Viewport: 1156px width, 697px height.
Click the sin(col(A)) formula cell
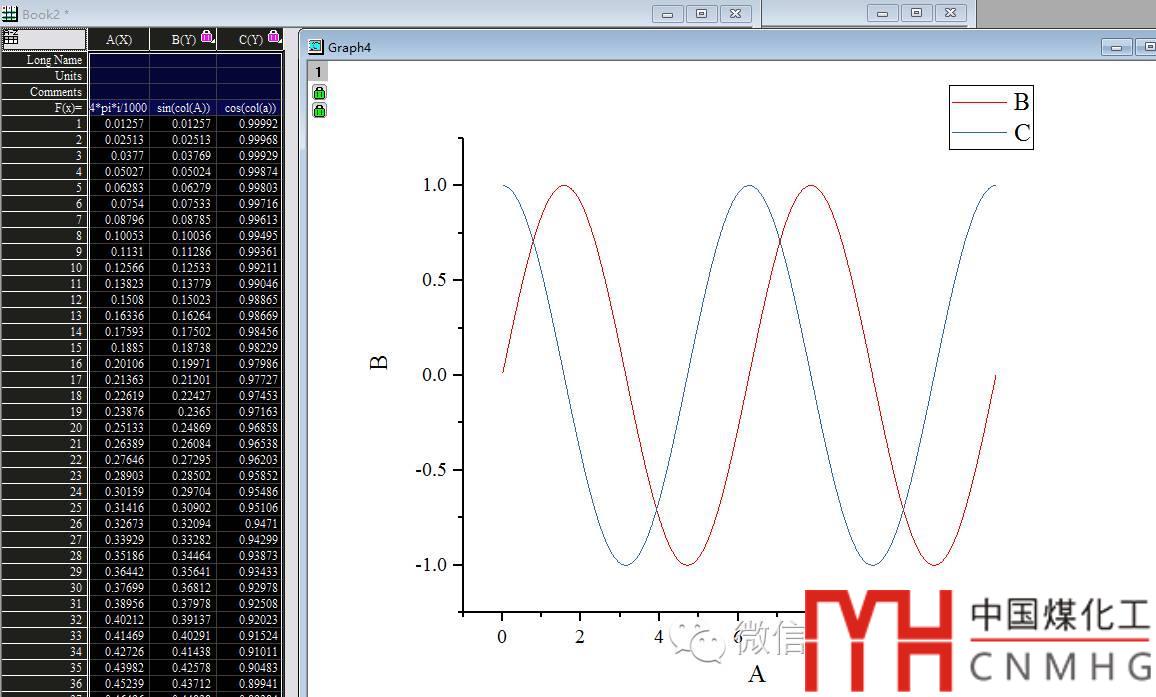pos(183,108)
